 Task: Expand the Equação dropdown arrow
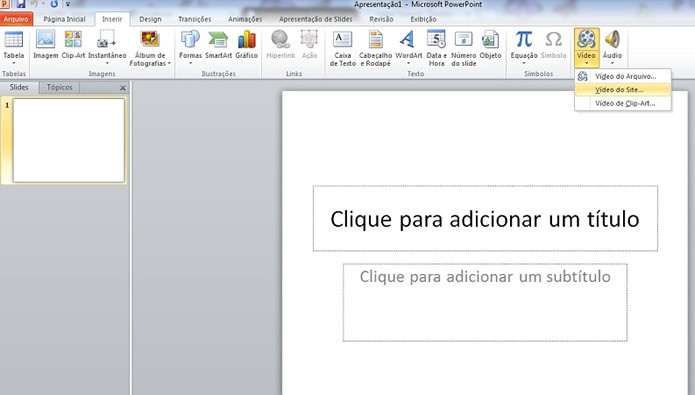click(x=523, y=63)
